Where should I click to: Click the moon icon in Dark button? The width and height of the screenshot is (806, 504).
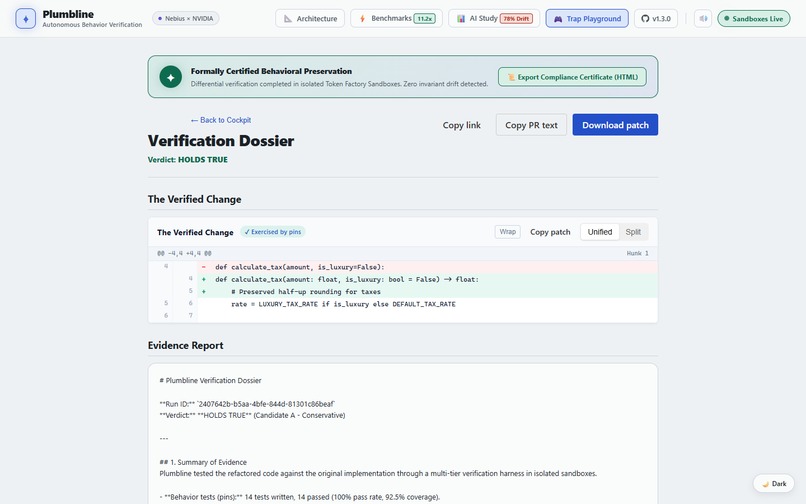765,484
